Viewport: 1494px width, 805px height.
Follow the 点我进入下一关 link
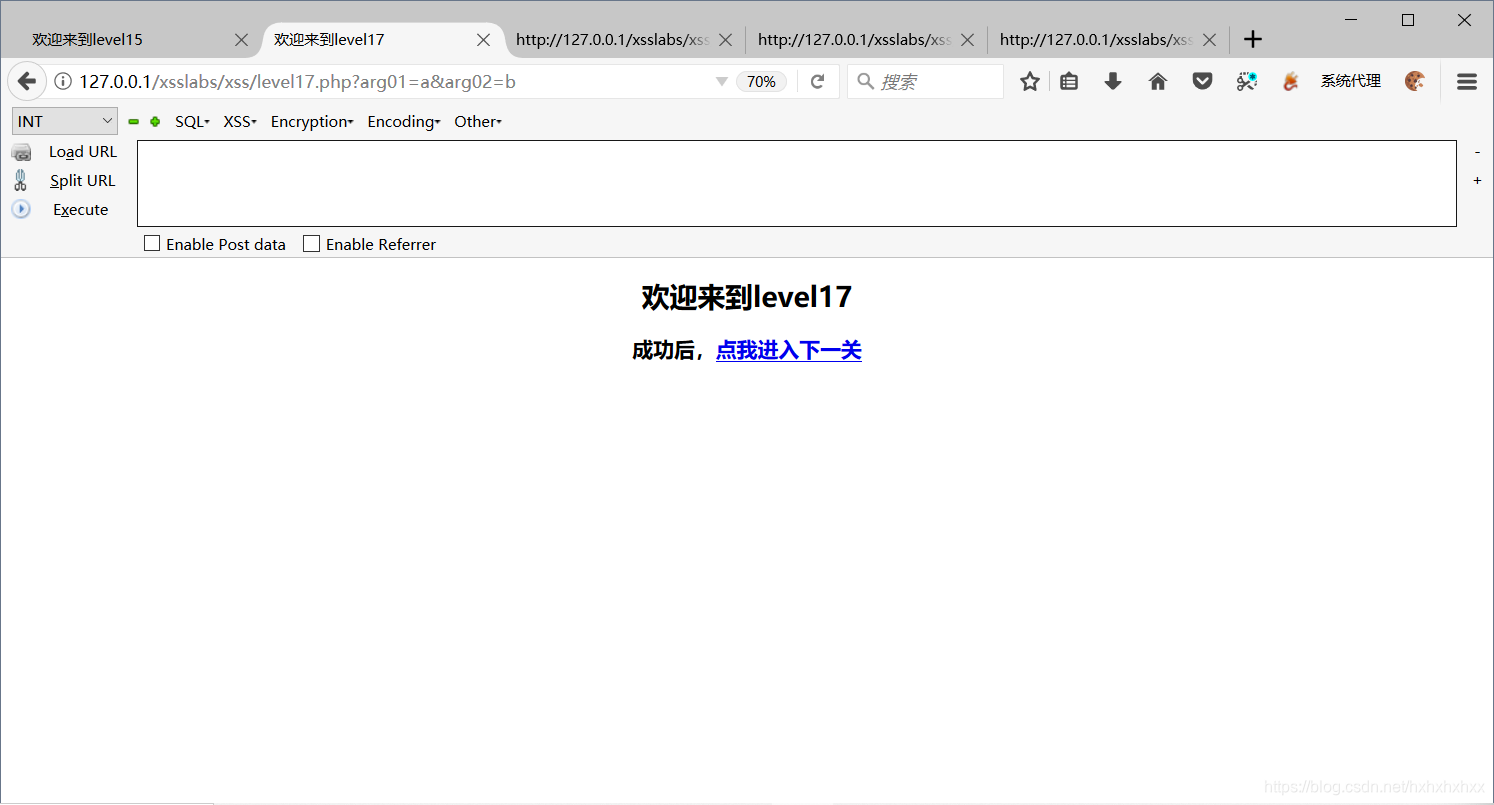coord(789,351)
